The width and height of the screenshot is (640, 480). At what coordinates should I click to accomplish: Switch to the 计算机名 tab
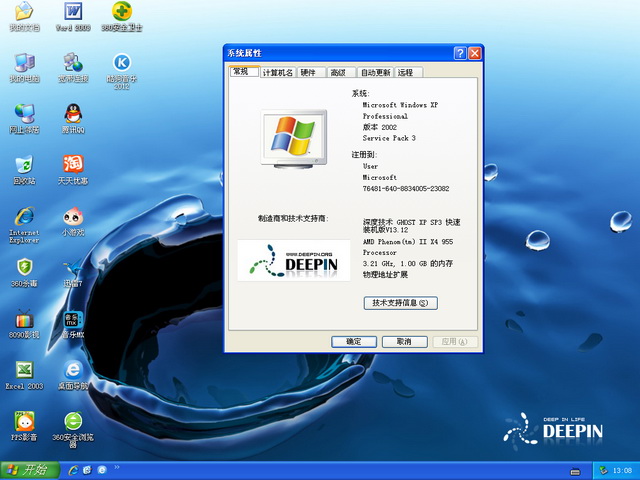278,72
